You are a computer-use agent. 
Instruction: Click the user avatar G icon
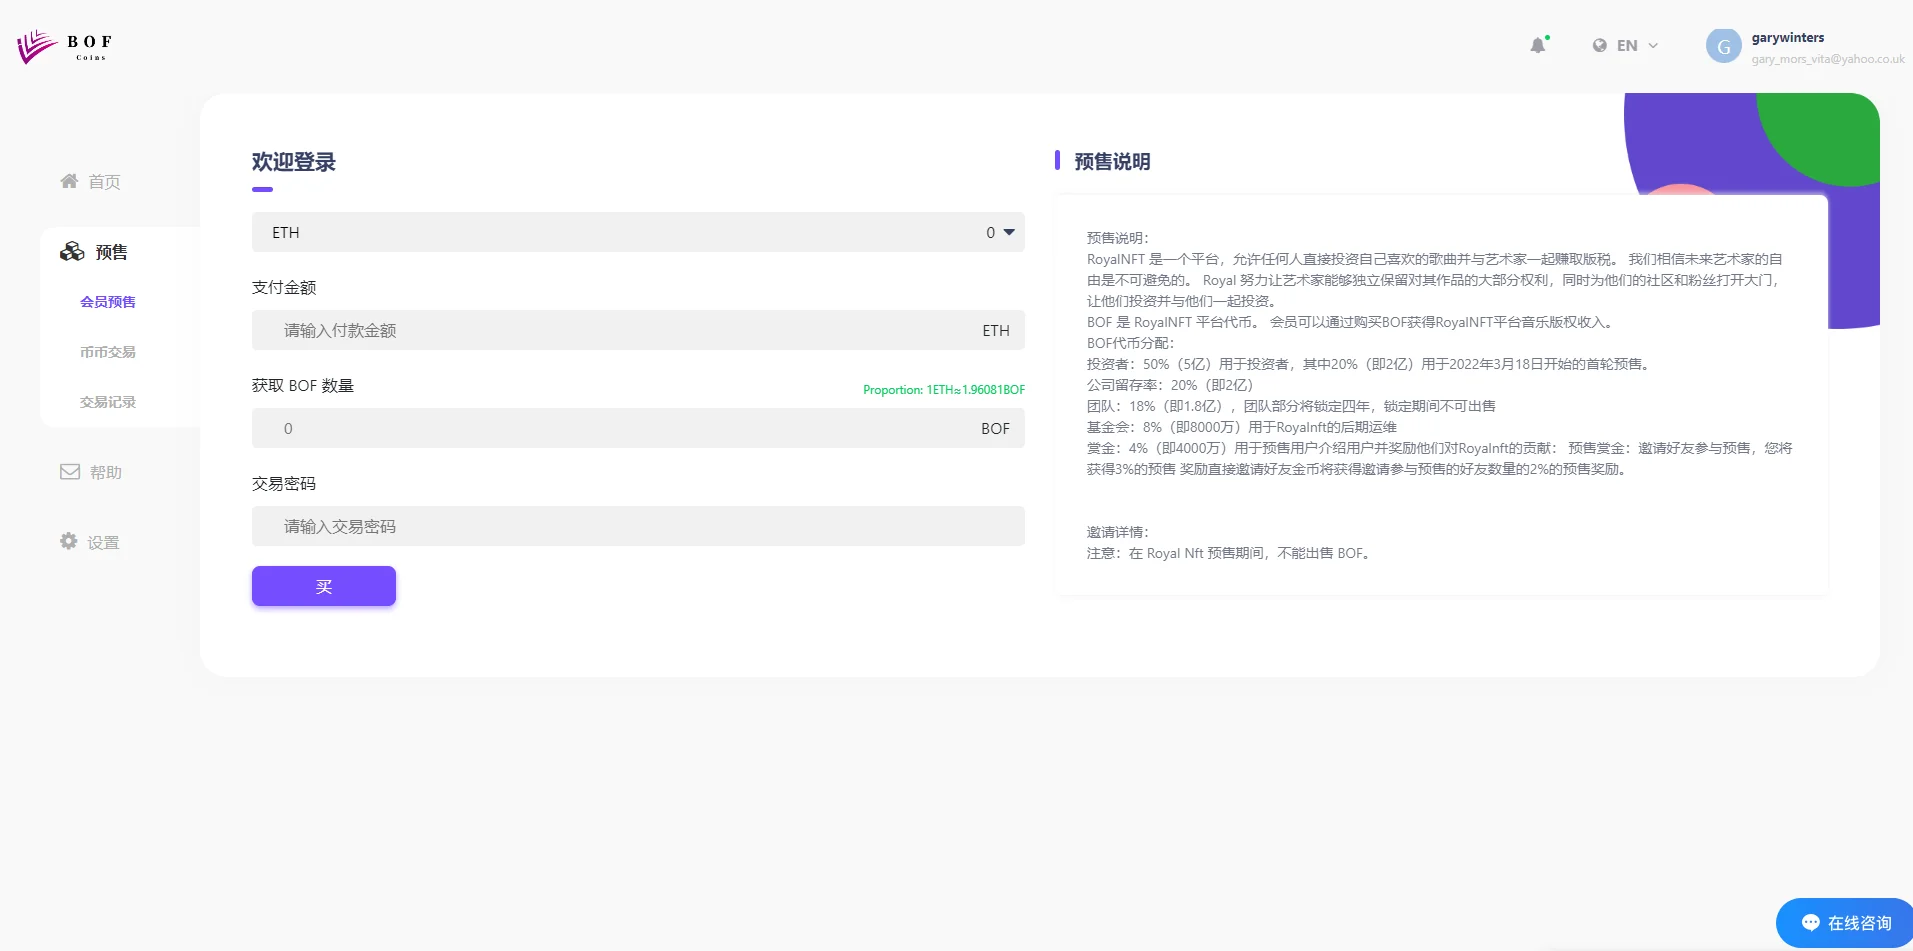pyautogui.click(x=1723, y=46)
